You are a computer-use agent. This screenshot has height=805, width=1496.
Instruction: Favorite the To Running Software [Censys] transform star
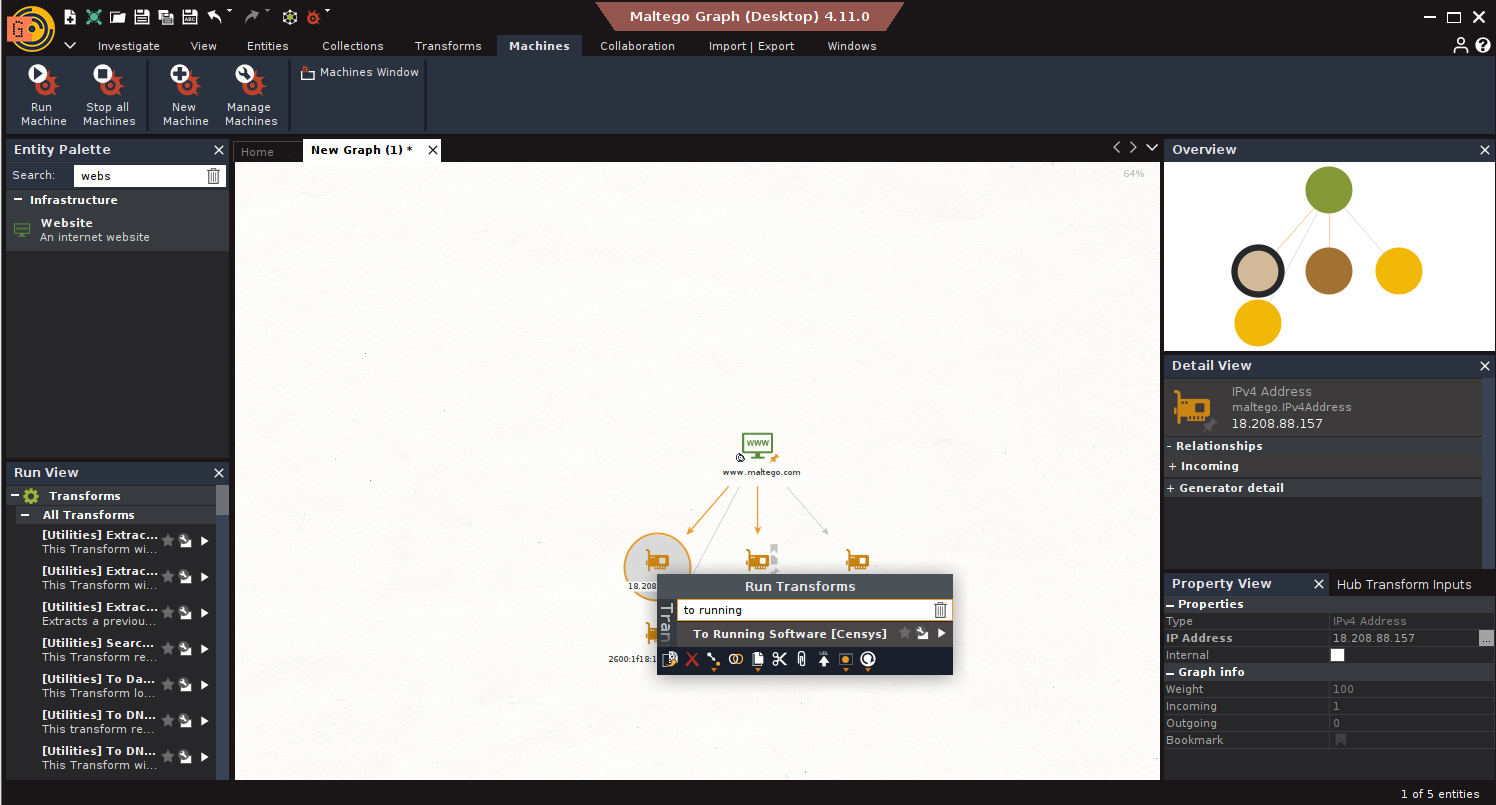[x=905, y=633]
